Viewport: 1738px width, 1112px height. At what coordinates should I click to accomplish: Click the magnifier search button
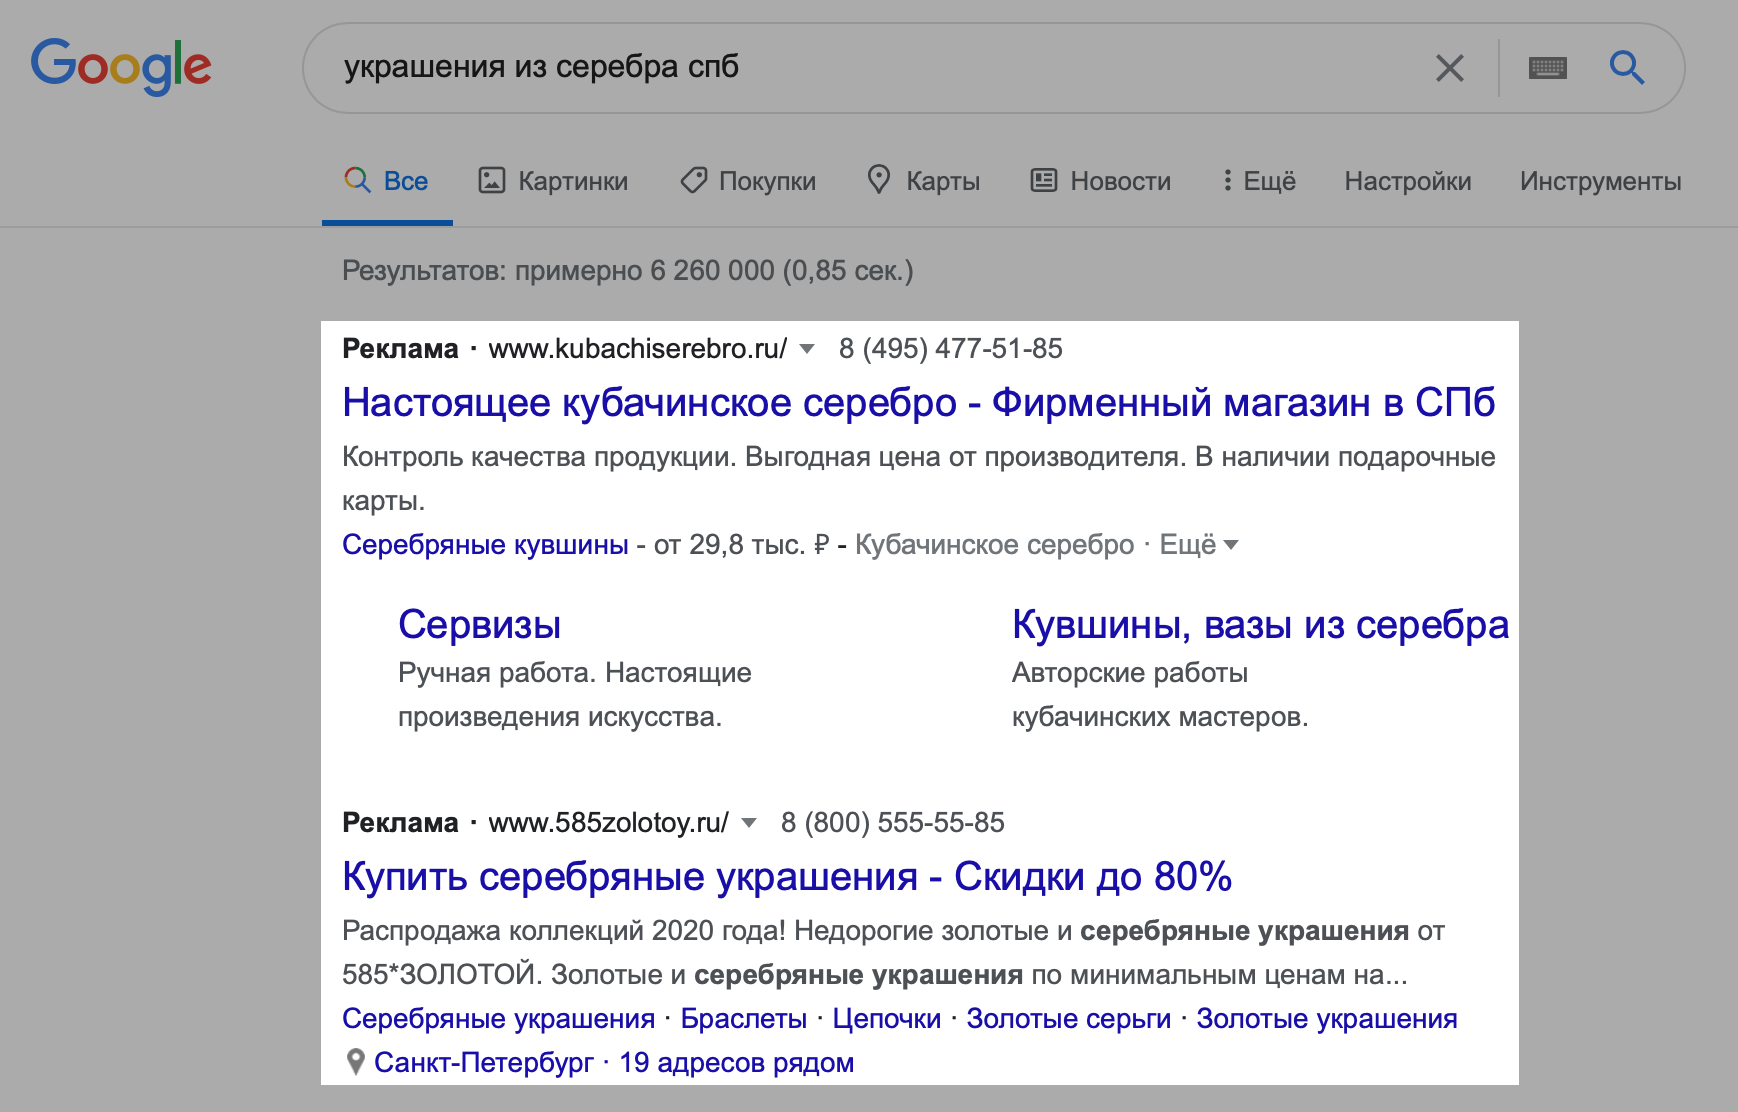(x=1627, y=68)
